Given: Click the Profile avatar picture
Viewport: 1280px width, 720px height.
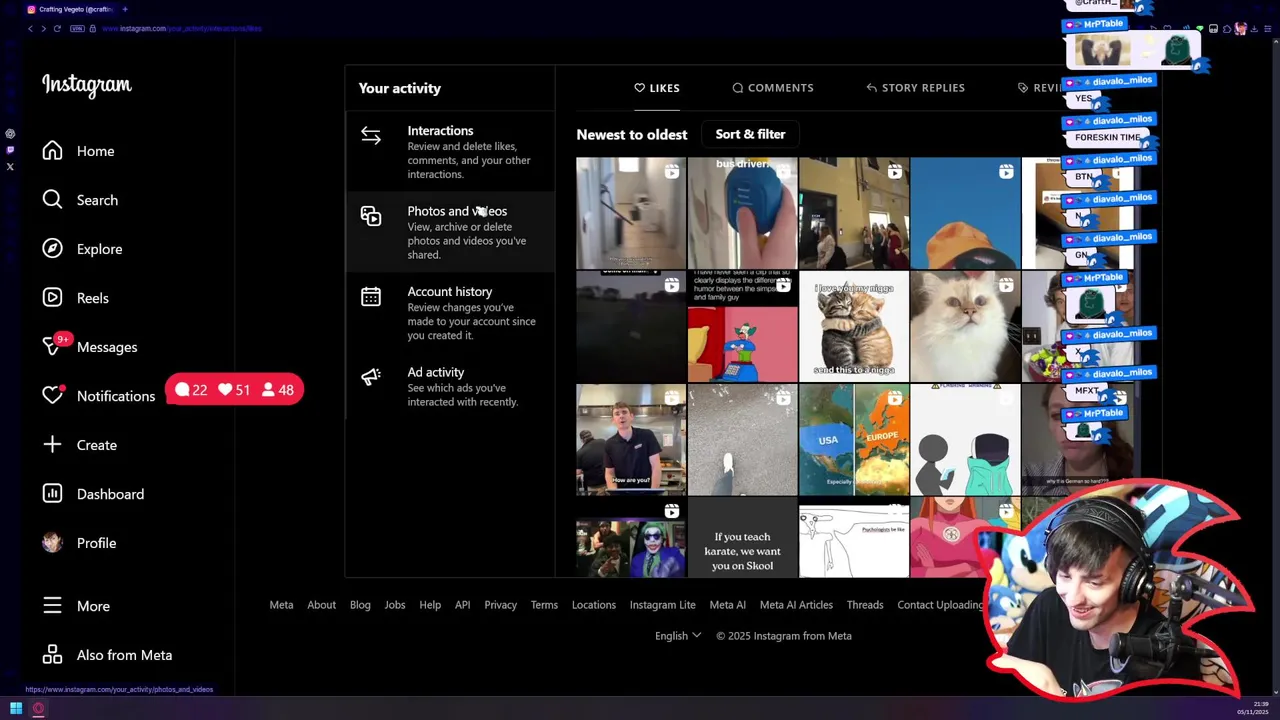Looking at the screenshot, I should 52,543.
